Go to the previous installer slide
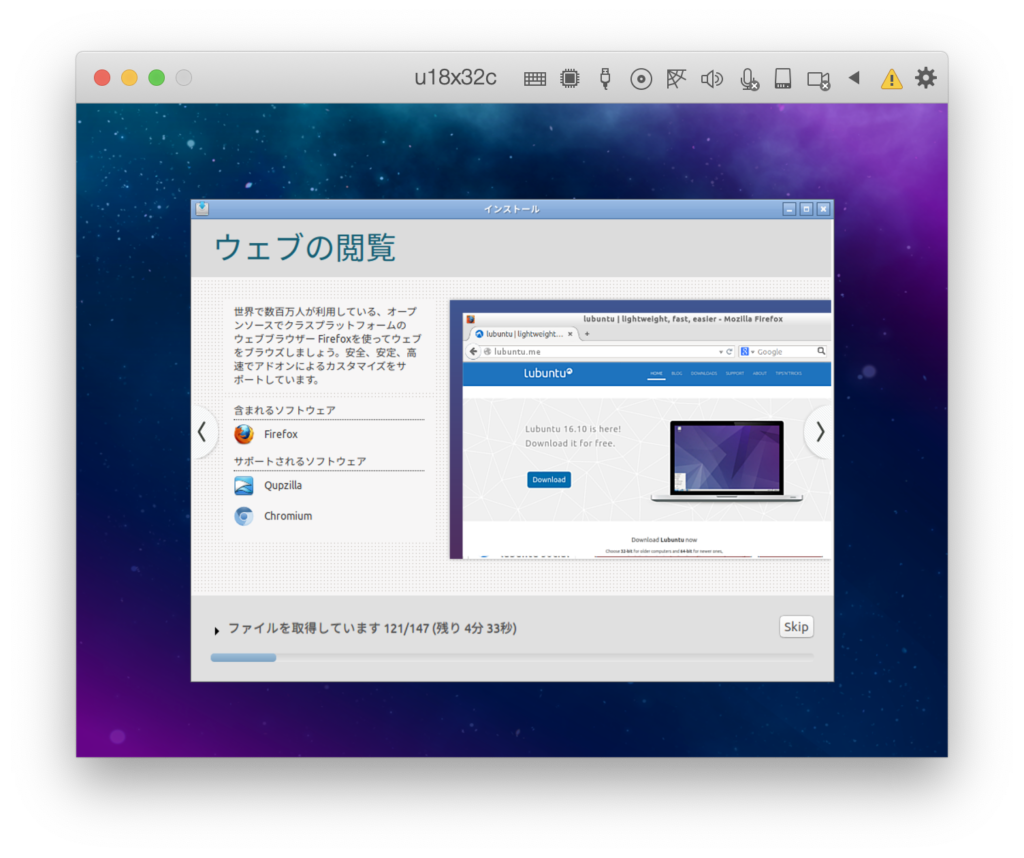This screenshot has height=858, width=1024. pyautogui.click(x=203, y=431)
